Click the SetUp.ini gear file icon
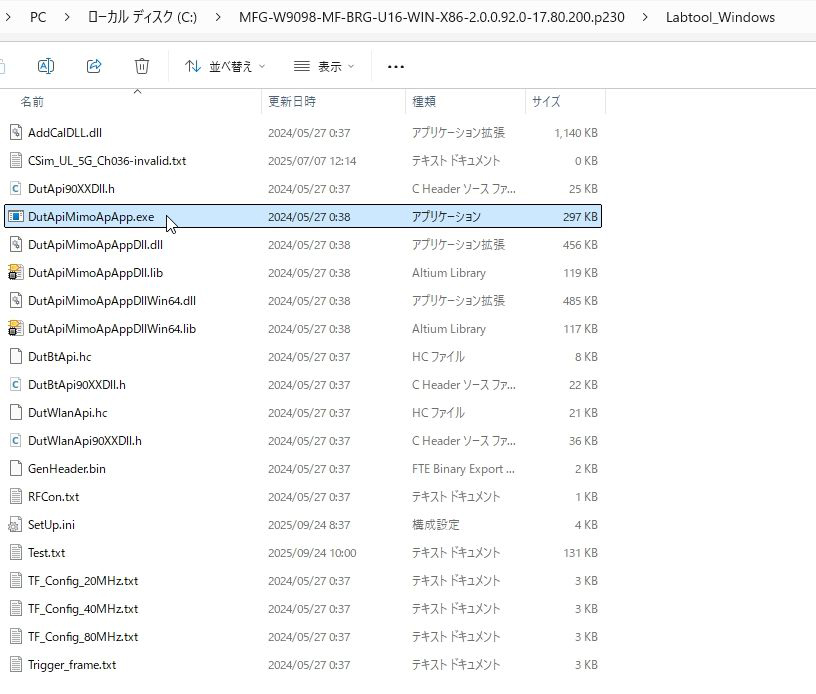This screenshot has height=694, width=816. tap(15, 524)
